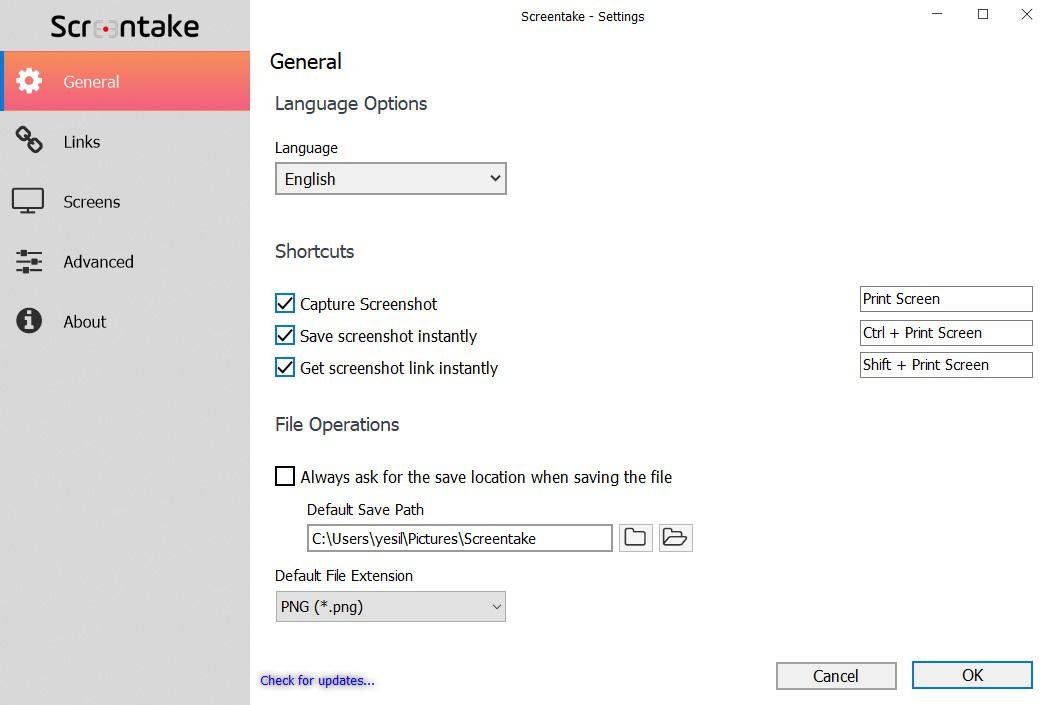Switch to the Advanced settings tab
This screenshot has width=1050, height=705.
point(98,262)
